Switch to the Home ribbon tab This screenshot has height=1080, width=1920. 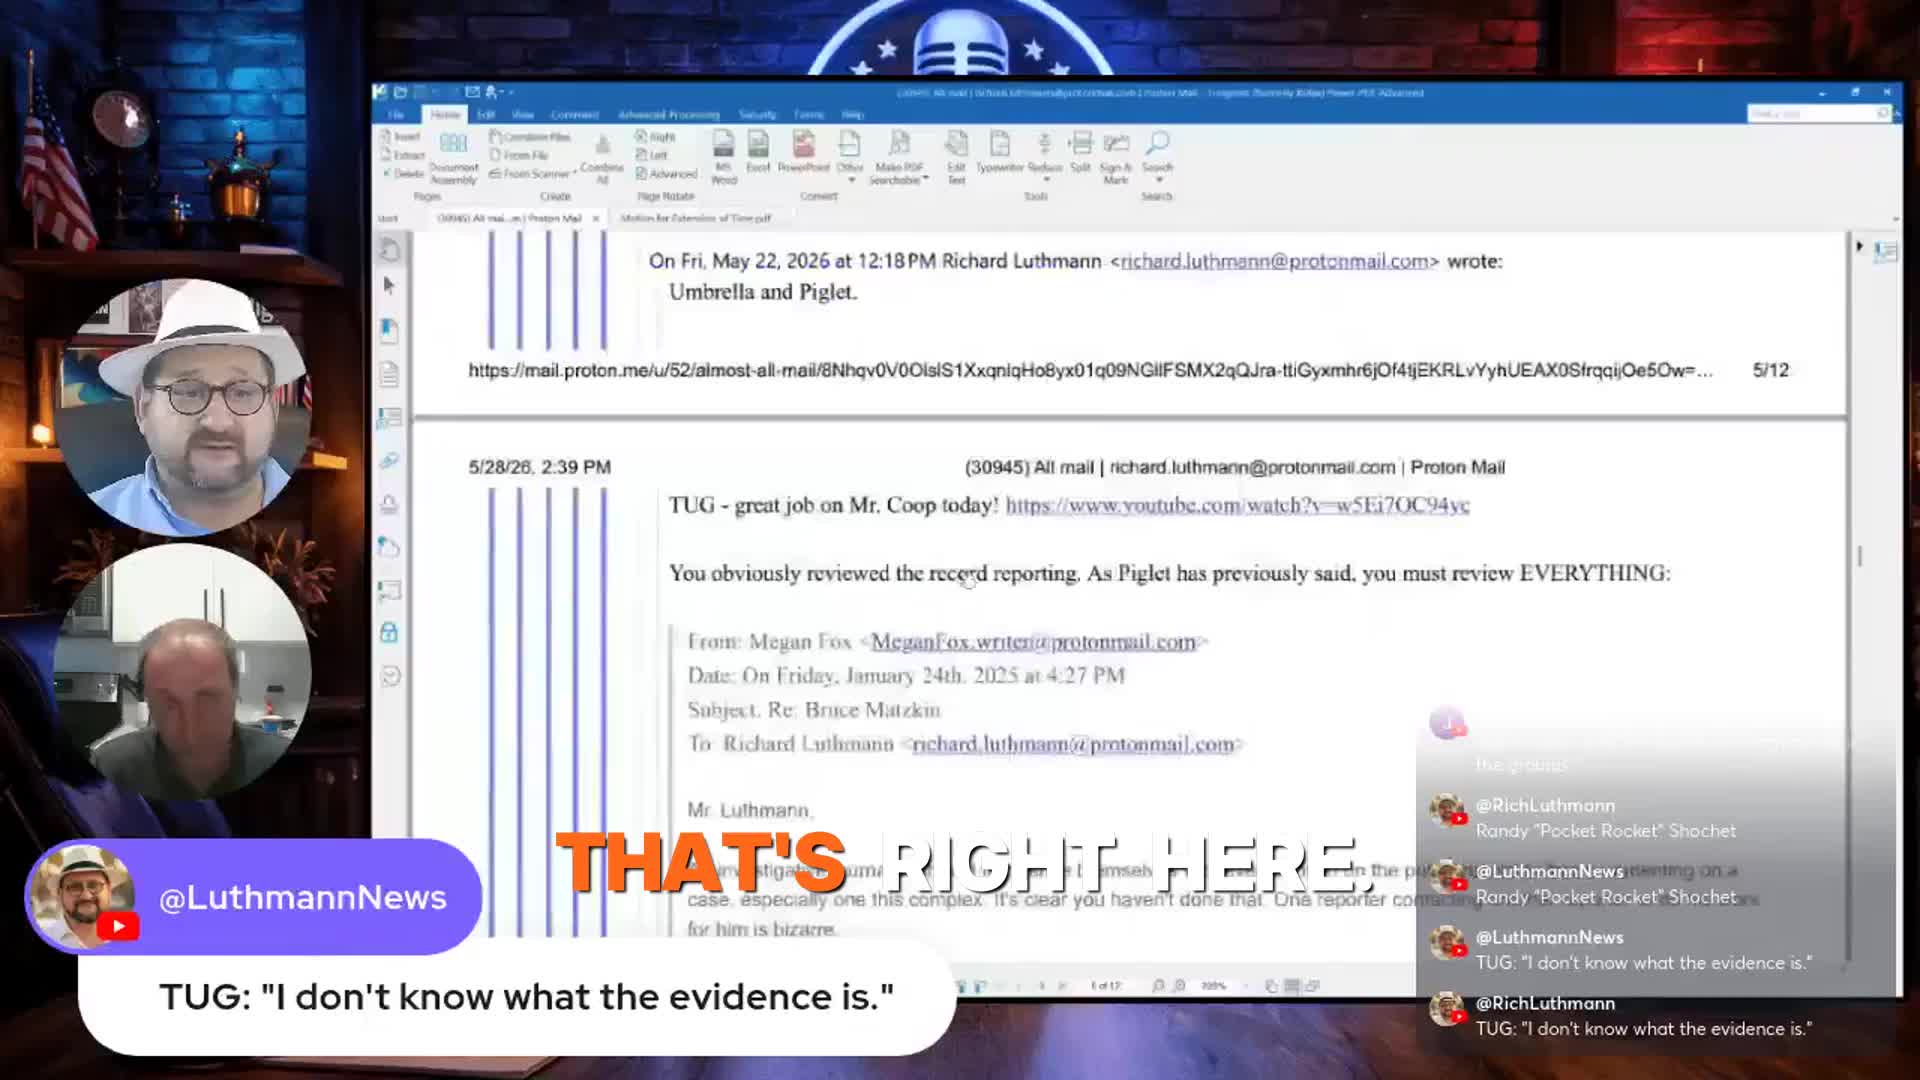[x=445, y=115]
